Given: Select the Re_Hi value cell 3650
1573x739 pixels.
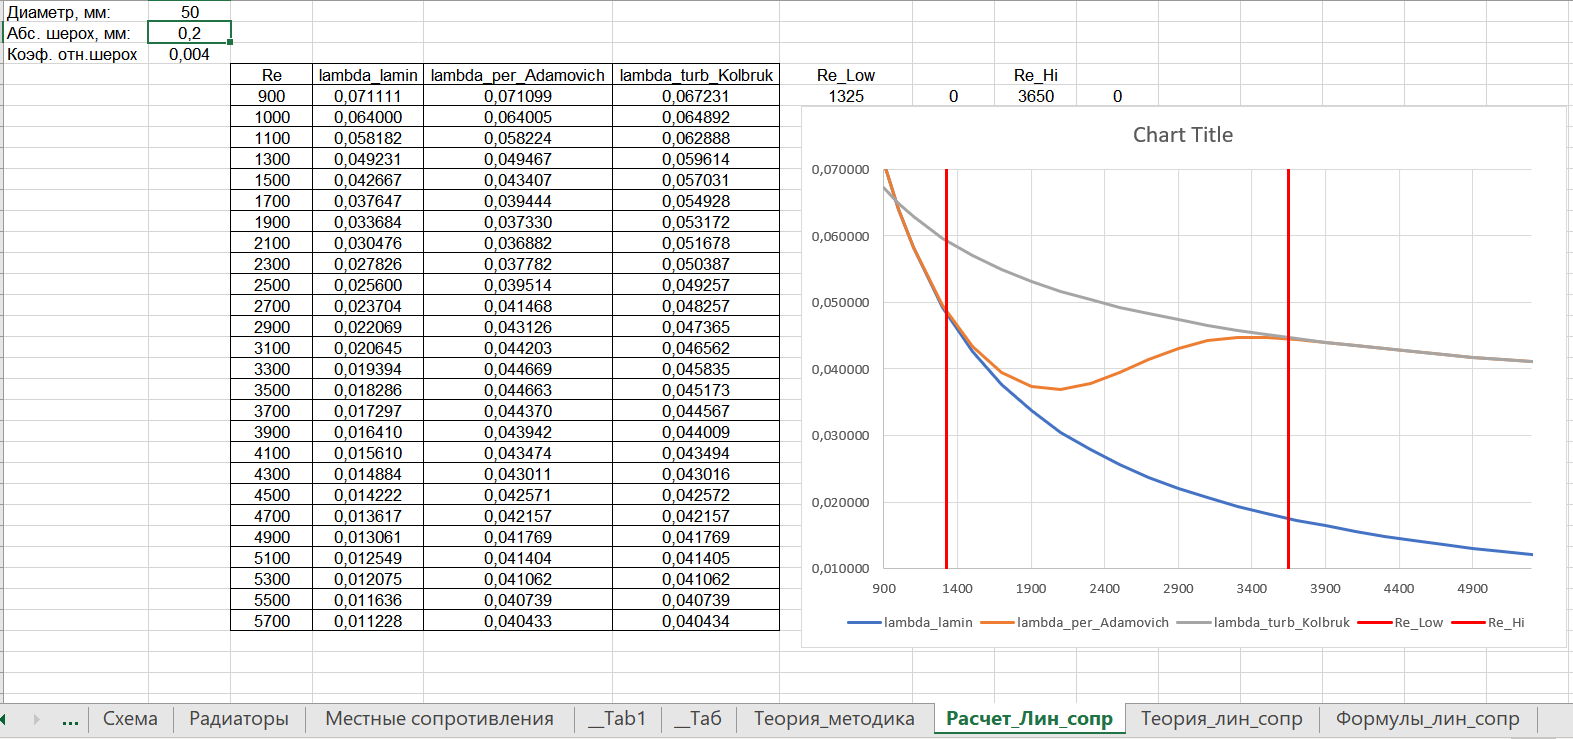Looking at the screenshot, I should coord(1035,96).
